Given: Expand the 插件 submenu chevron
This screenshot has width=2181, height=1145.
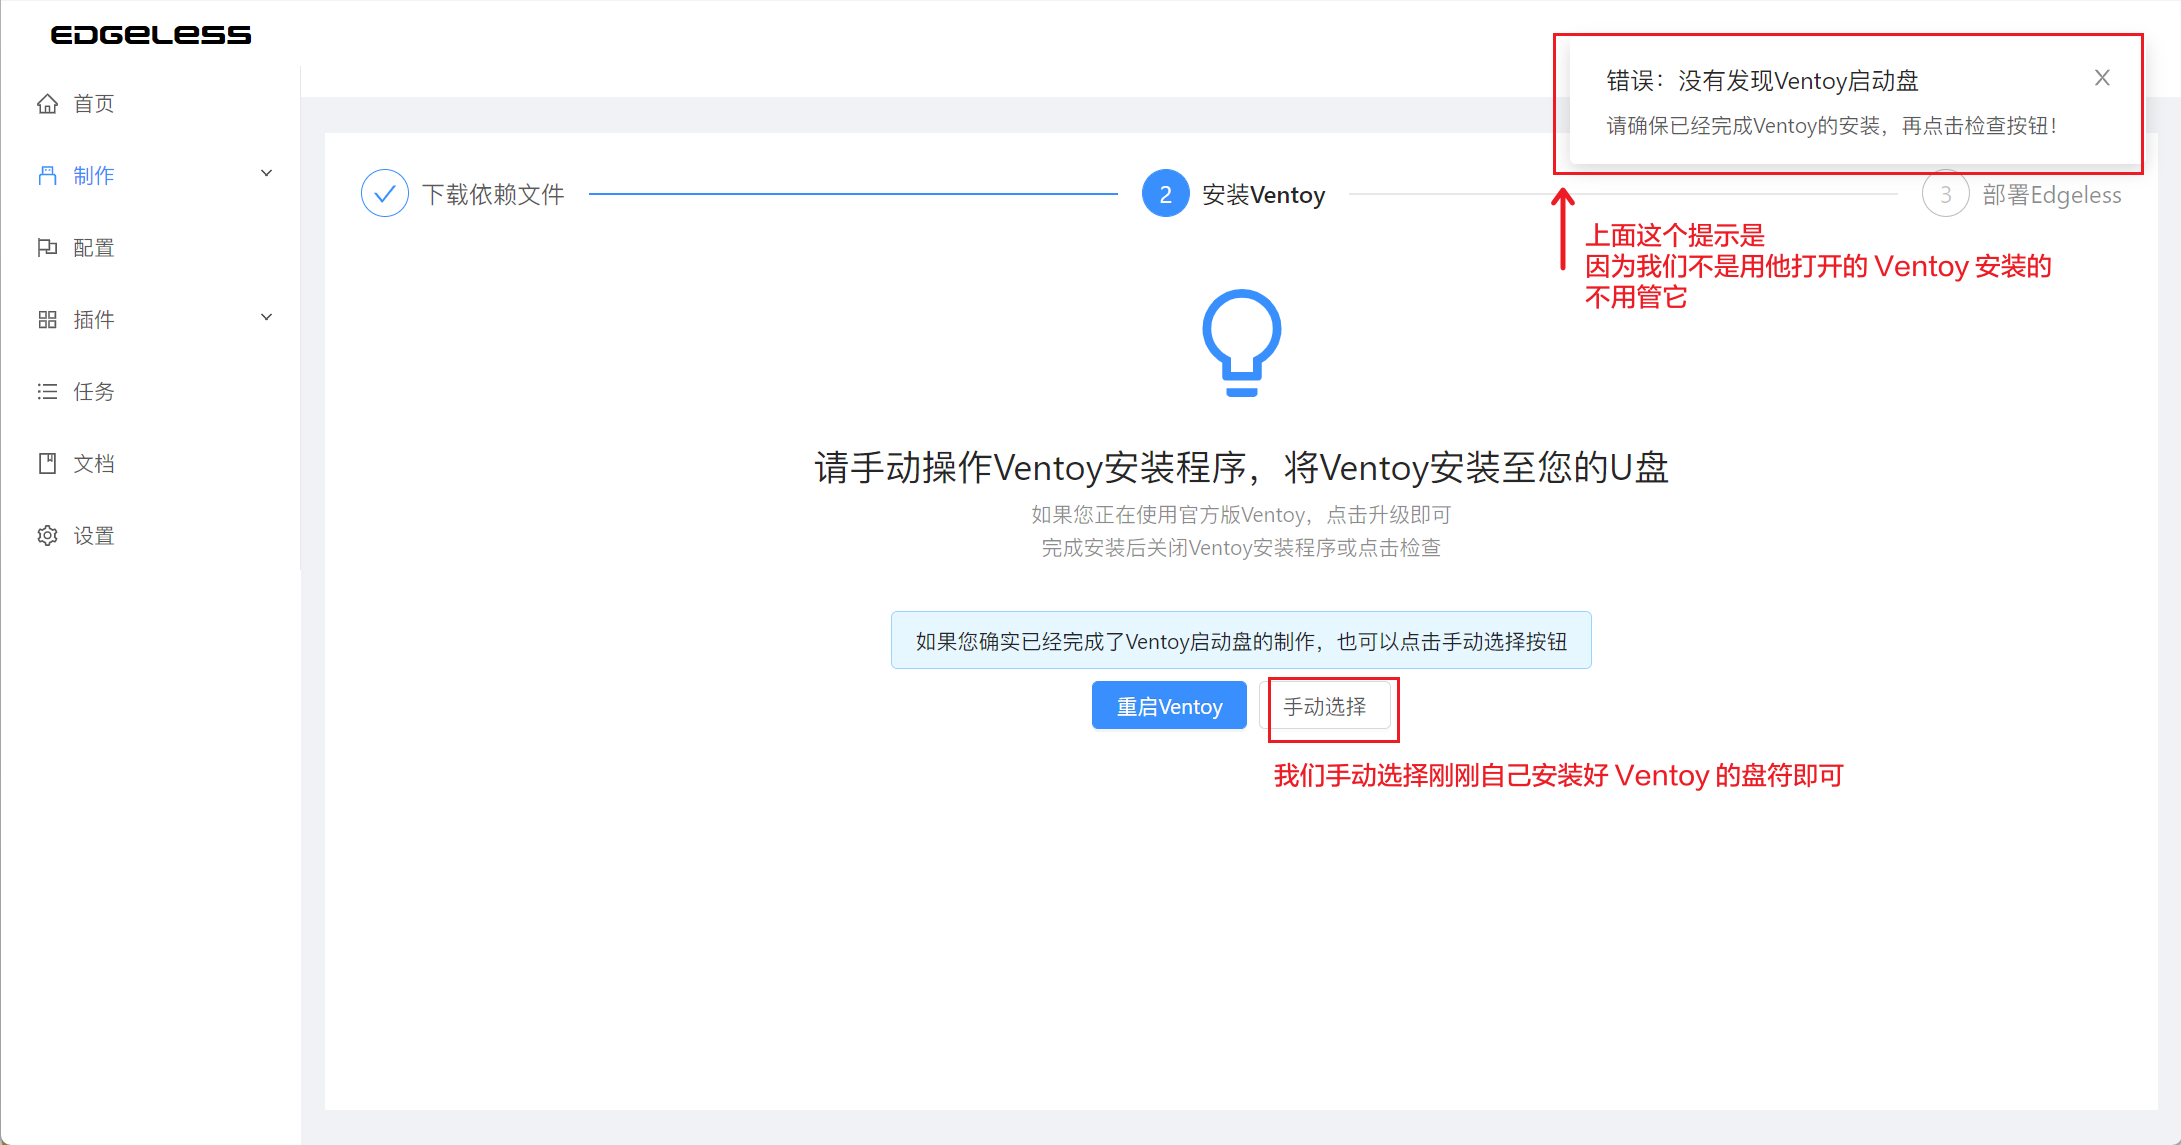Looking at the screenshot, I should point(267,317).
